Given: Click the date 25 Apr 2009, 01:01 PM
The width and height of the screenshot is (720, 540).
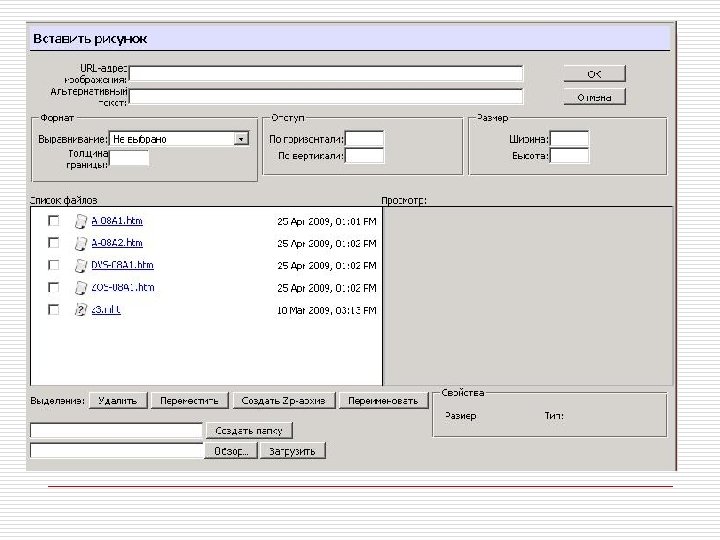Looking at the screenshot, I should click(327, 222).
